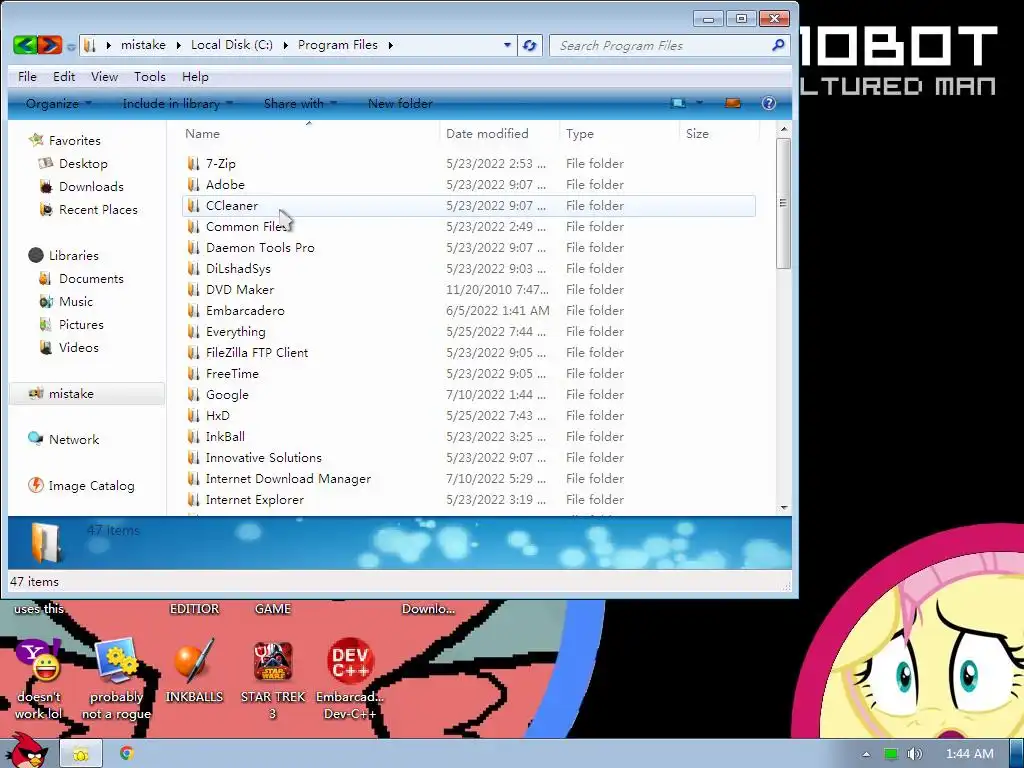Open the Share with dropdown
The image size is (1024, 768).
(300, 104)
